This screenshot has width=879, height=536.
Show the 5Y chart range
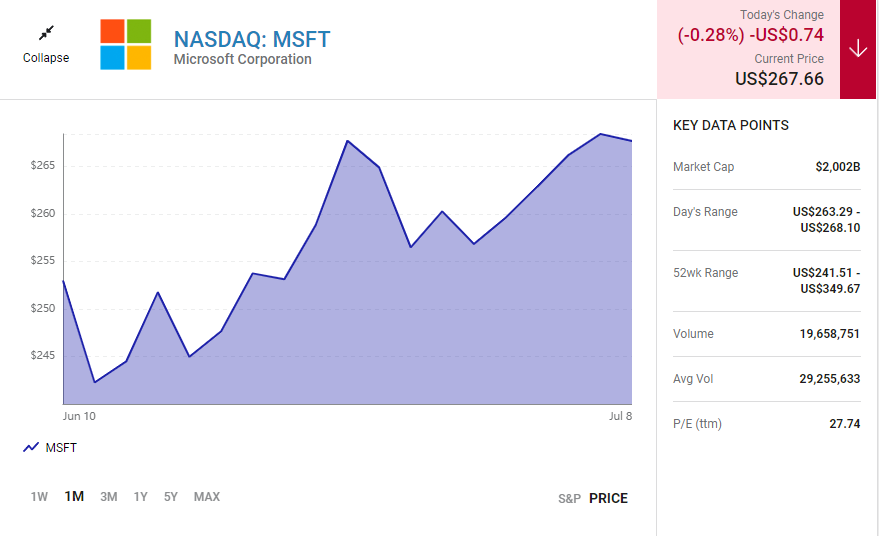click(171, 497)
